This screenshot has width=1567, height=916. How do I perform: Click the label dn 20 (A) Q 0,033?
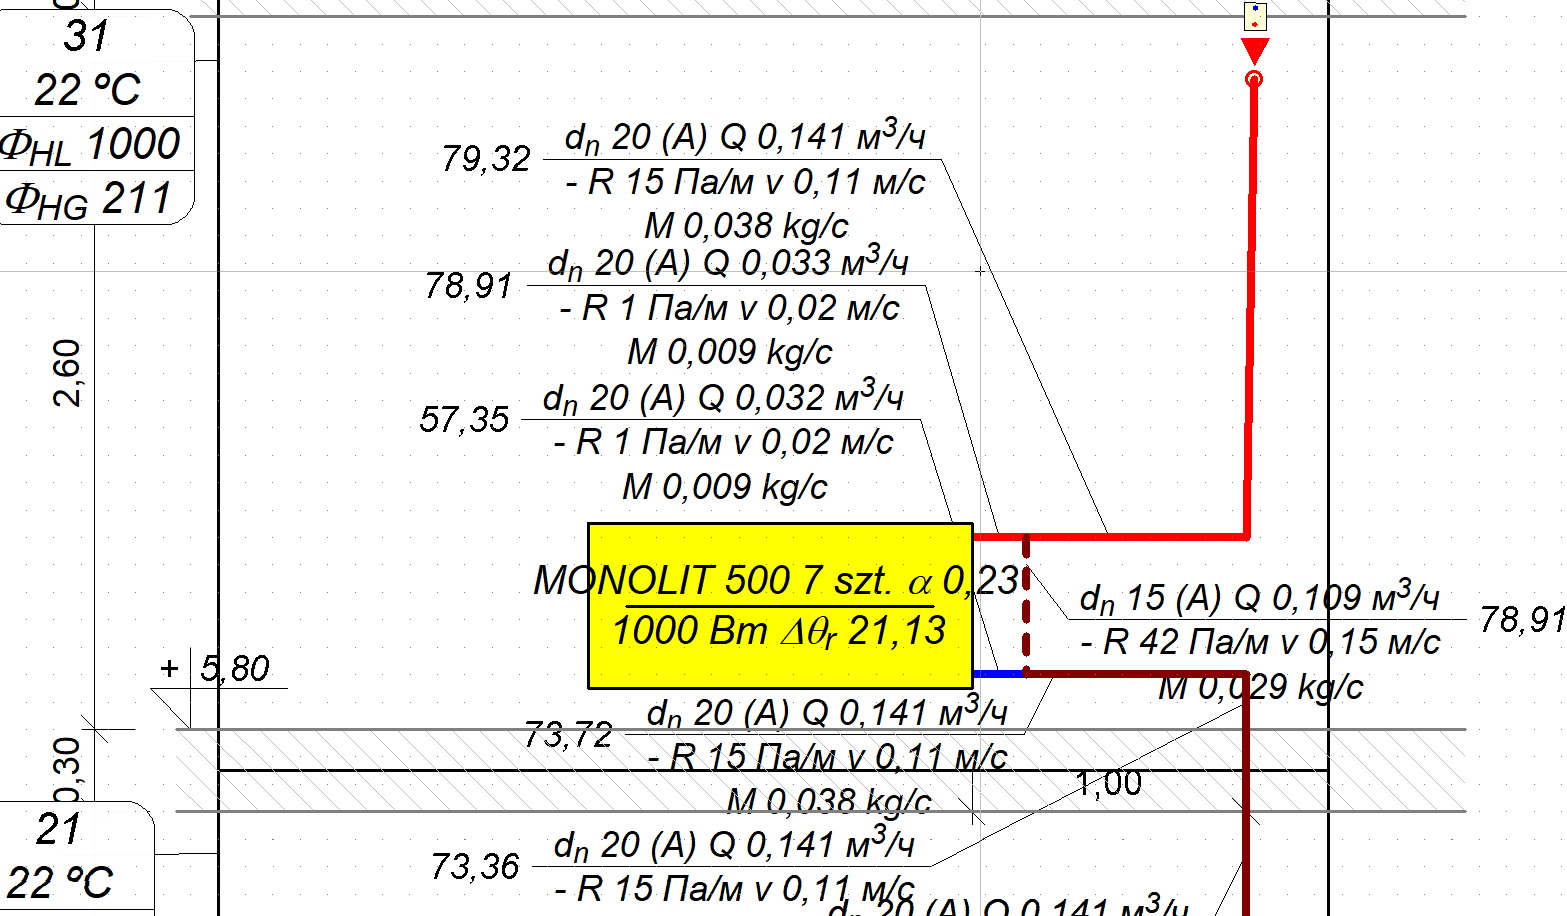tap(728, 263)
